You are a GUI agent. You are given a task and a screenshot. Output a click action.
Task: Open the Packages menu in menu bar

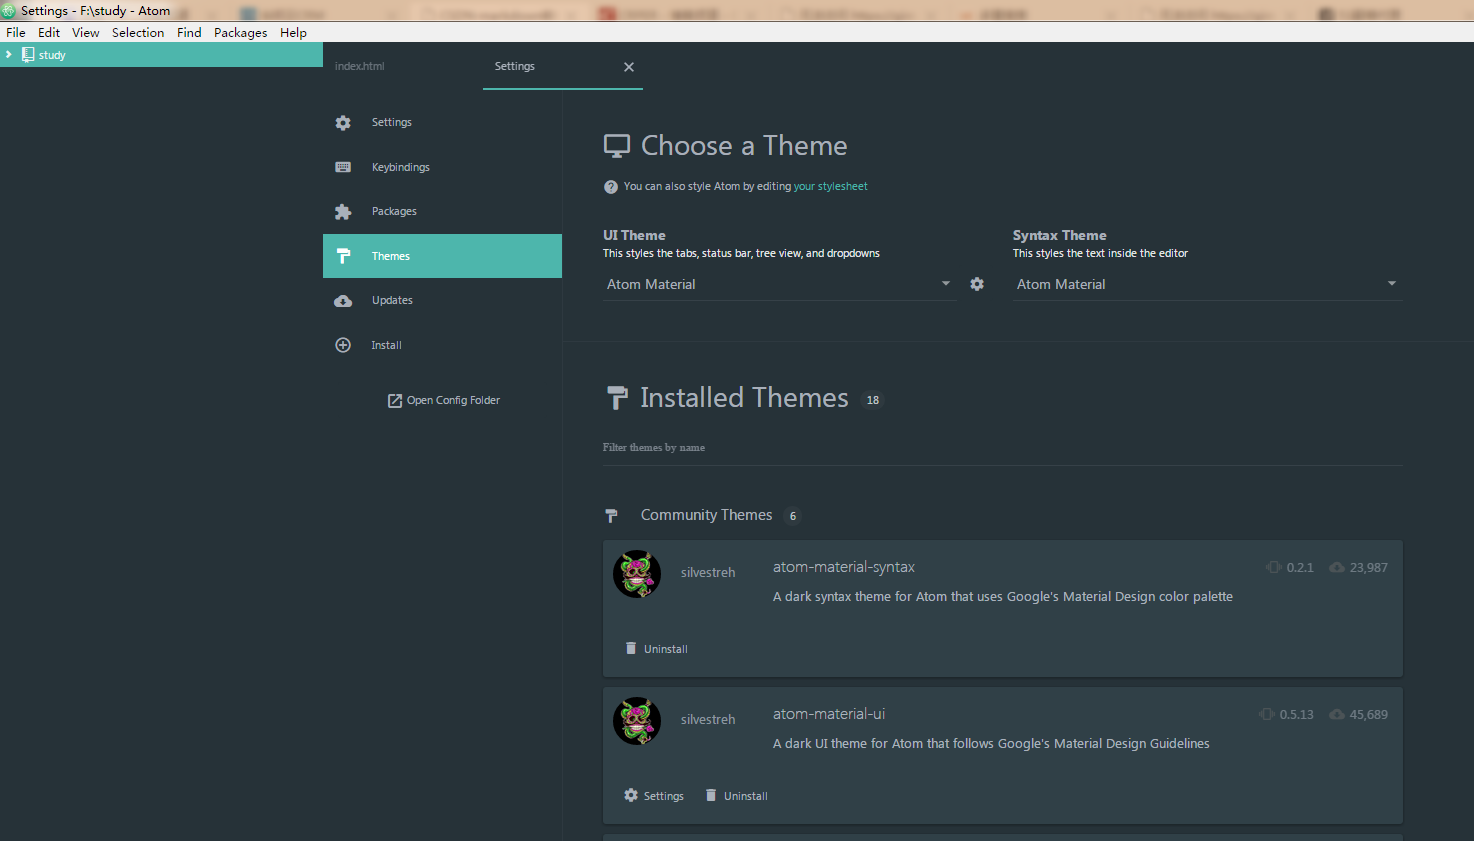[x=240, y=33]
